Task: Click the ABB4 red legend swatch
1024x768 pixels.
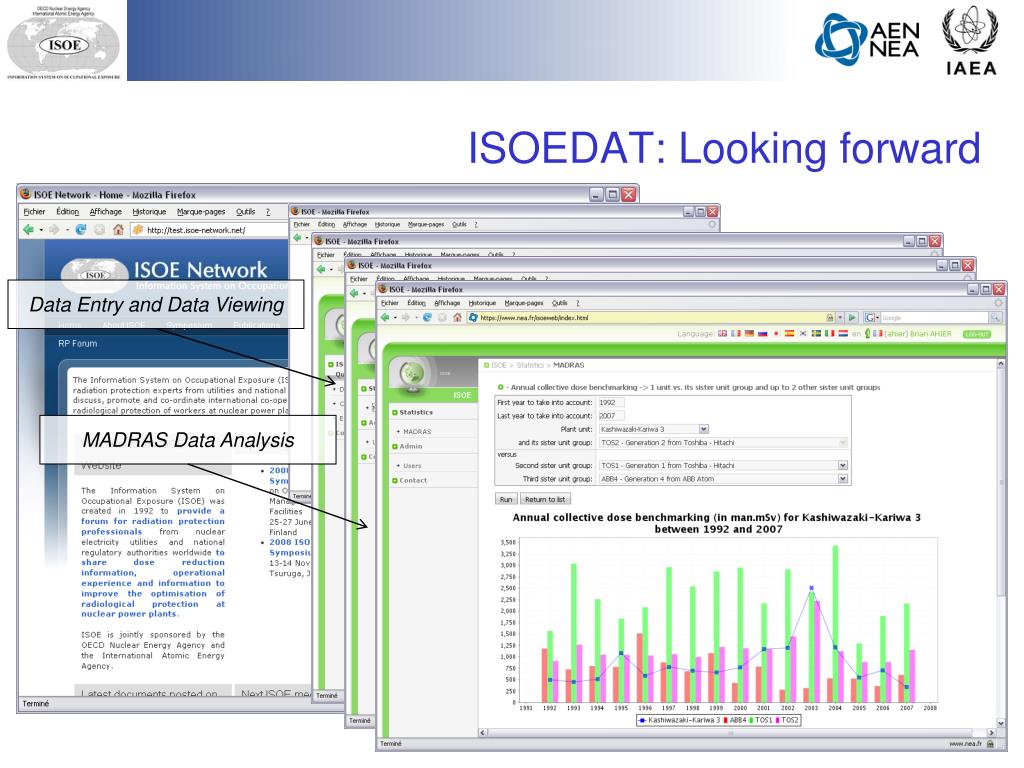Action: [726, 720]
